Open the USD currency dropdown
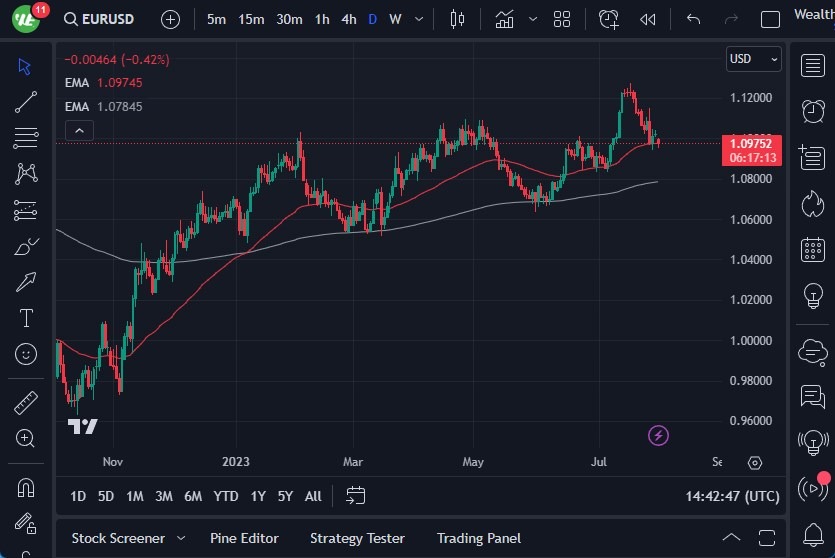Screen dimensions: 835x558 pyautogui.click(x=753, y=59)
